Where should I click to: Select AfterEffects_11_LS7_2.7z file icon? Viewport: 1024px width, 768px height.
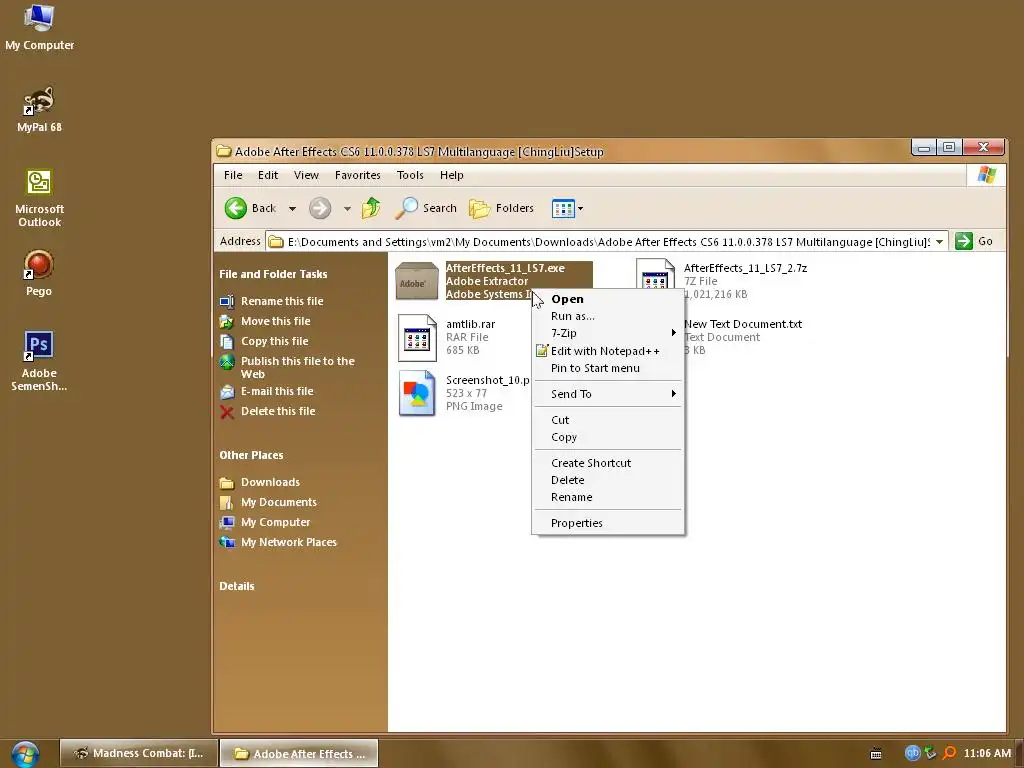pos(656,274)
